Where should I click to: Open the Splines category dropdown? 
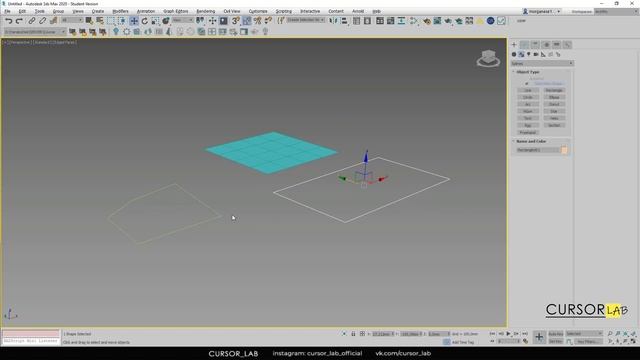[x=542, y=63]
